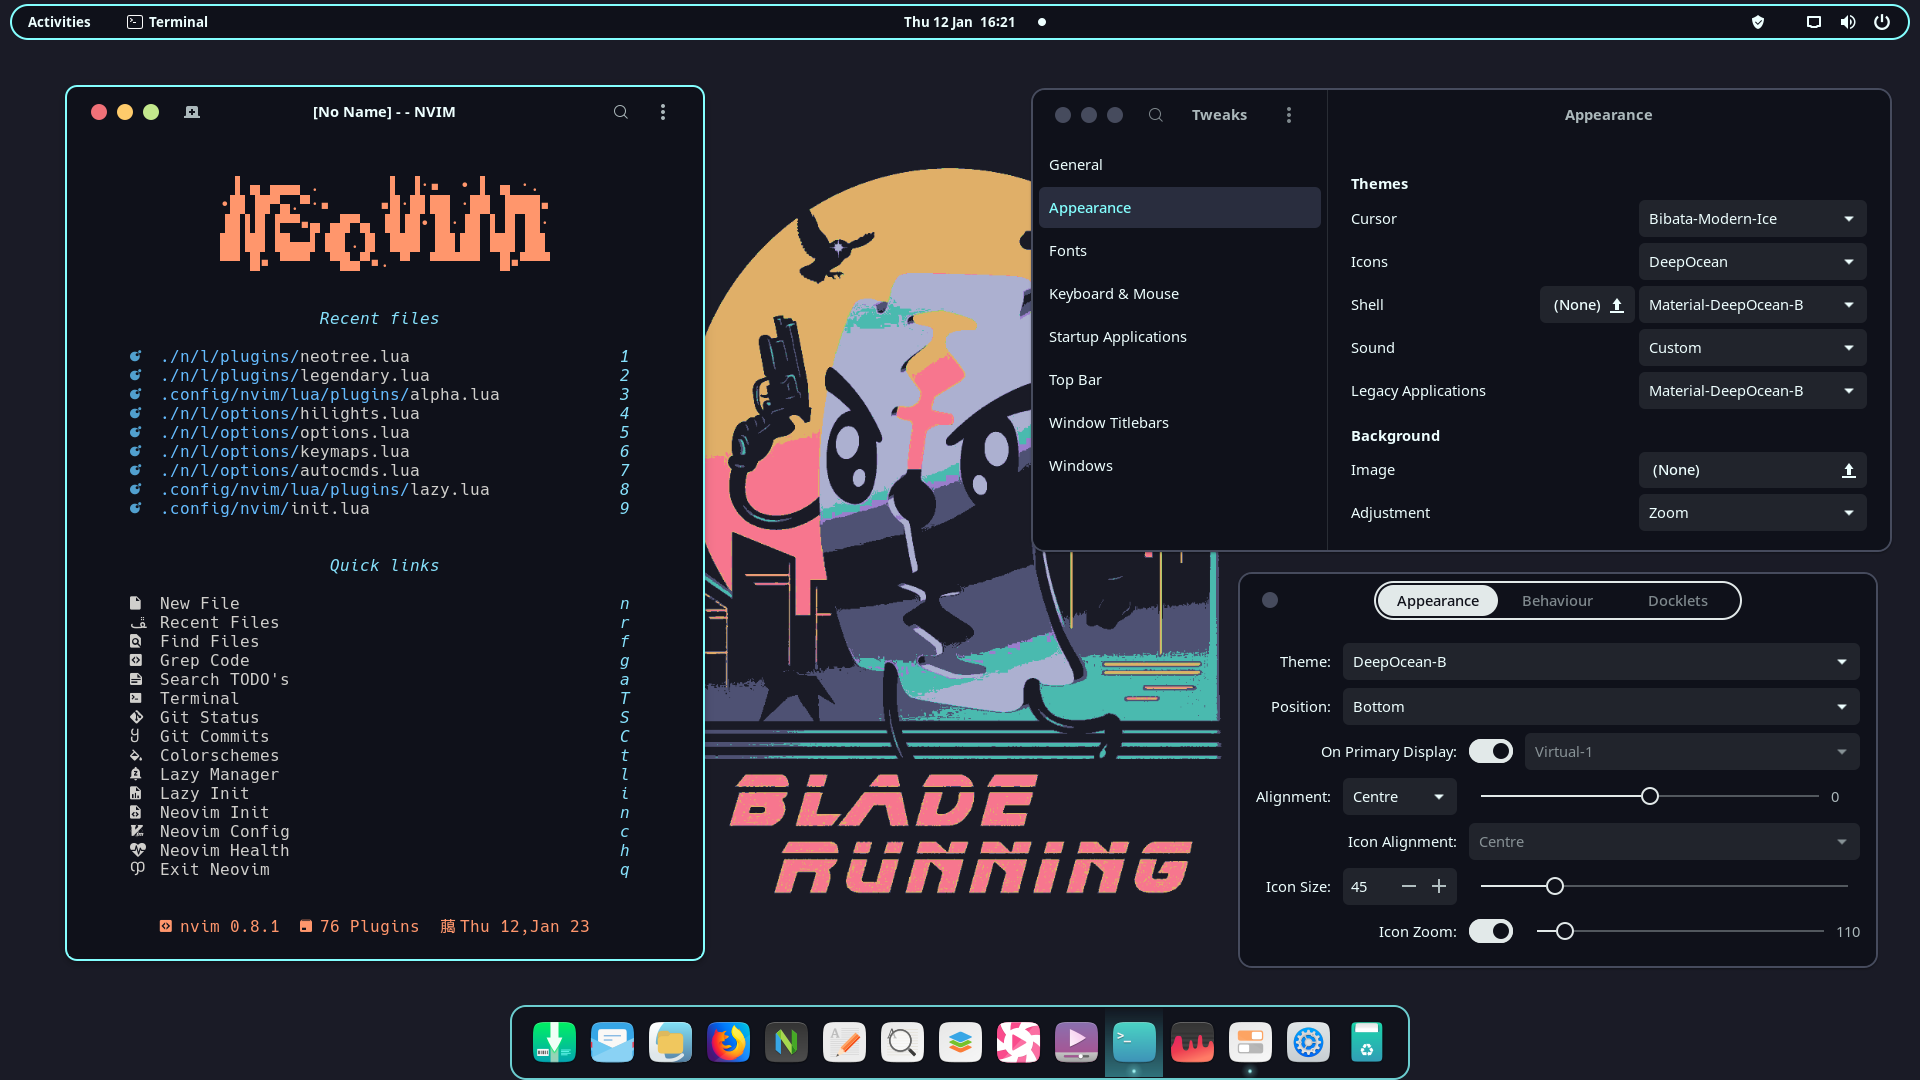The image size is (1920, 1080).
Task: Open the Icon Alignment dropdown
Action: 1664,842
